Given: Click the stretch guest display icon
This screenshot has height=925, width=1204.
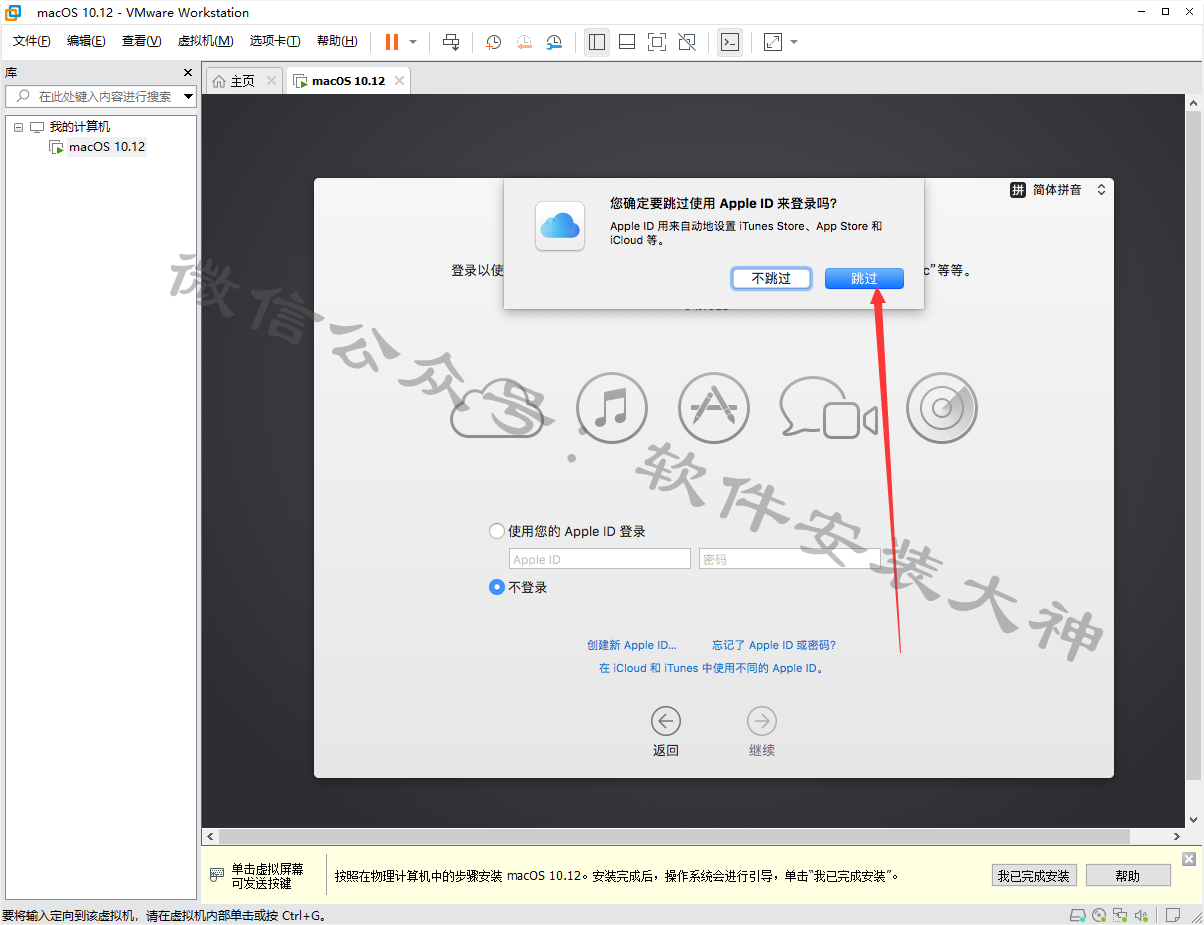Looking at the screenshot, I should [x=773, y=42].
